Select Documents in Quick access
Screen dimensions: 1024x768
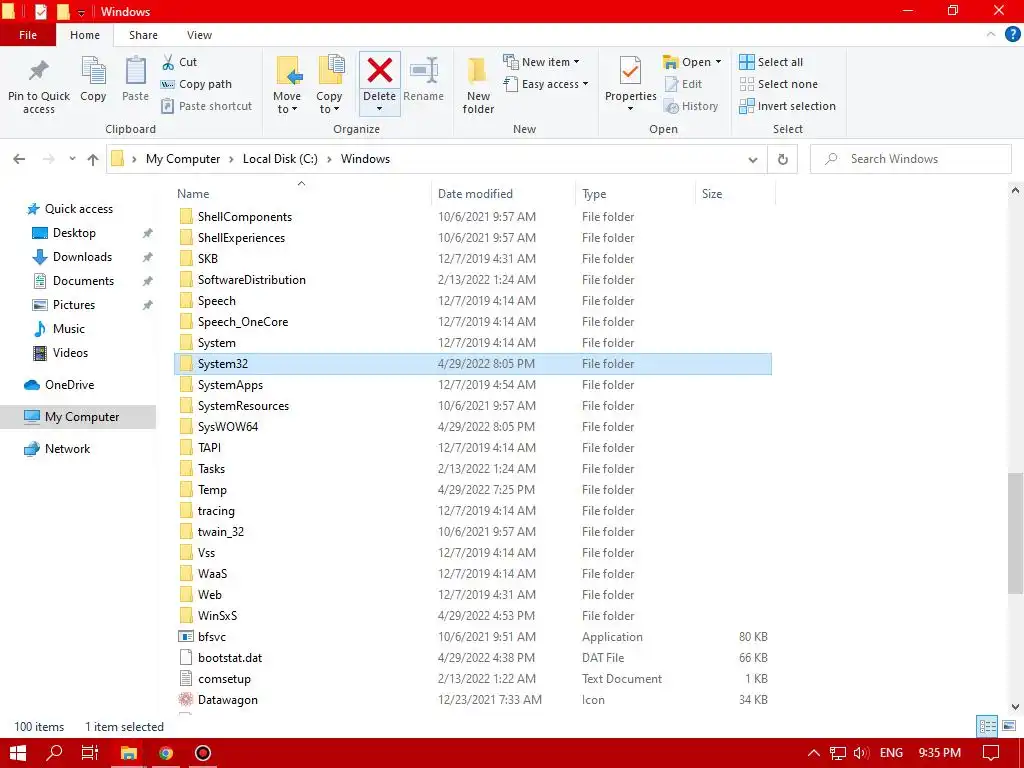[x=83, y=281]
